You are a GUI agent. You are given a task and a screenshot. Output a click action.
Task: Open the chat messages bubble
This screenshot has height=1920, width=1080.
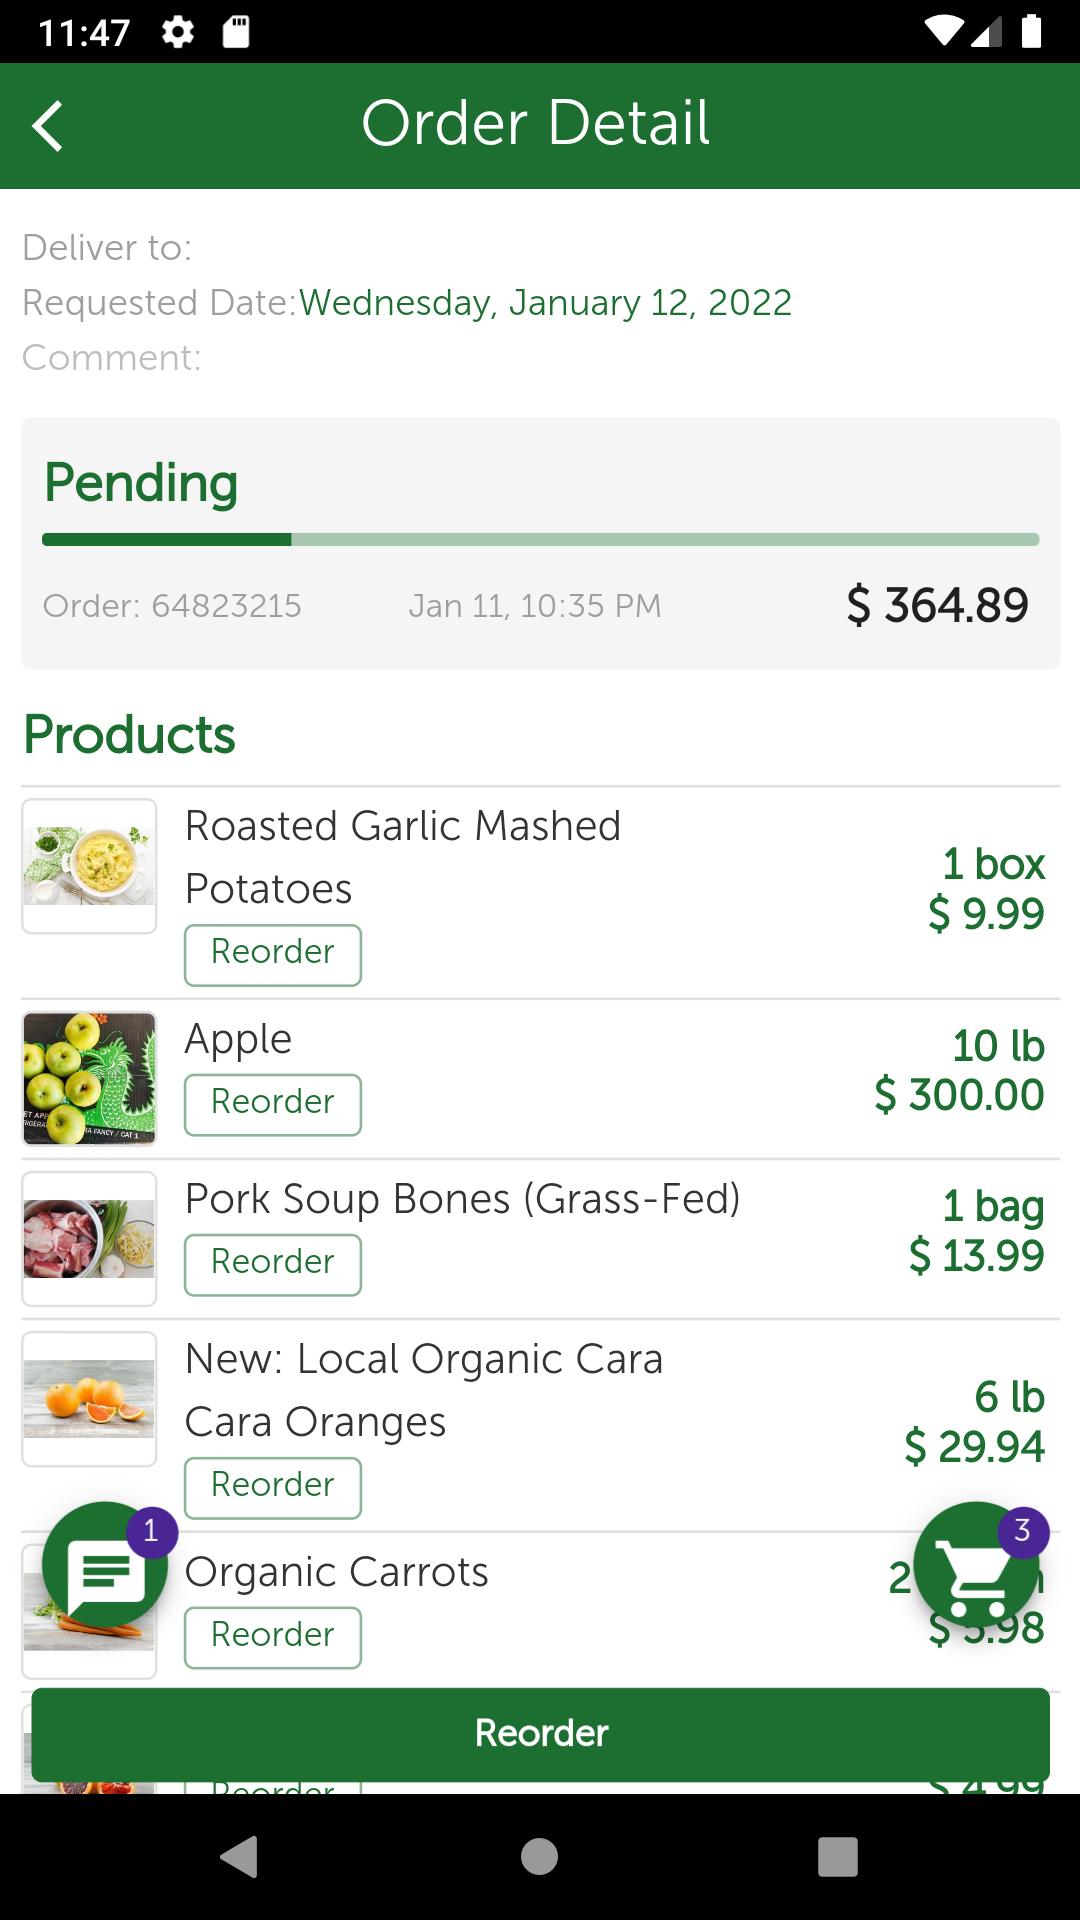click(105, 1565)
